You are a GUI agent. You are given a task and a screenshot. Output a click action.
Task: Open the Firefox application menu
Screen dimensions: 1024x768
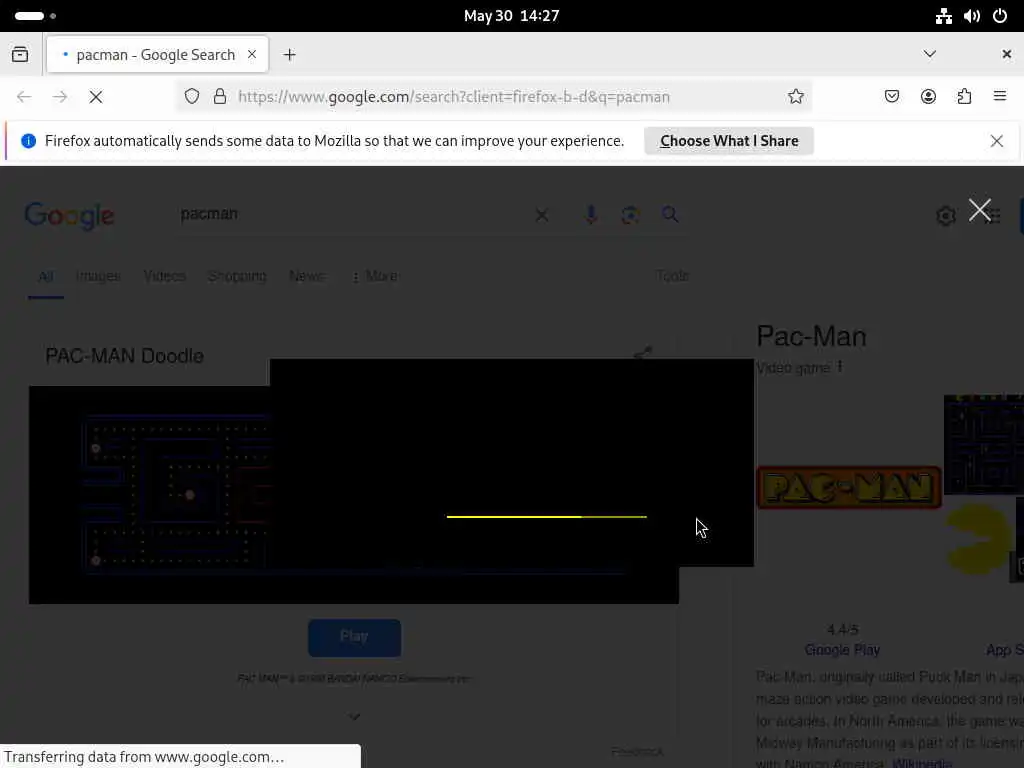(1000, 97)
